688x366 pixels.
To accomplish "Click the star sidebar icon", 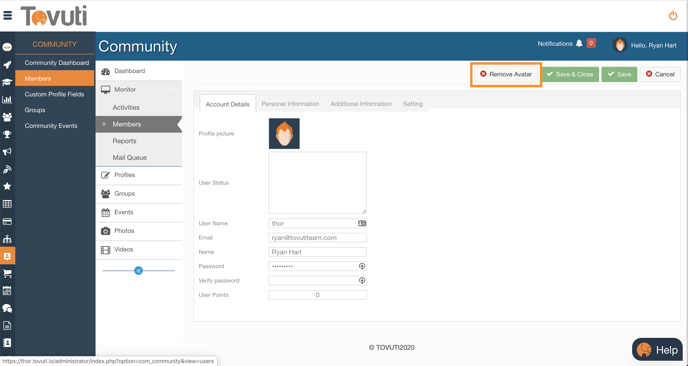I will [7, 187].
